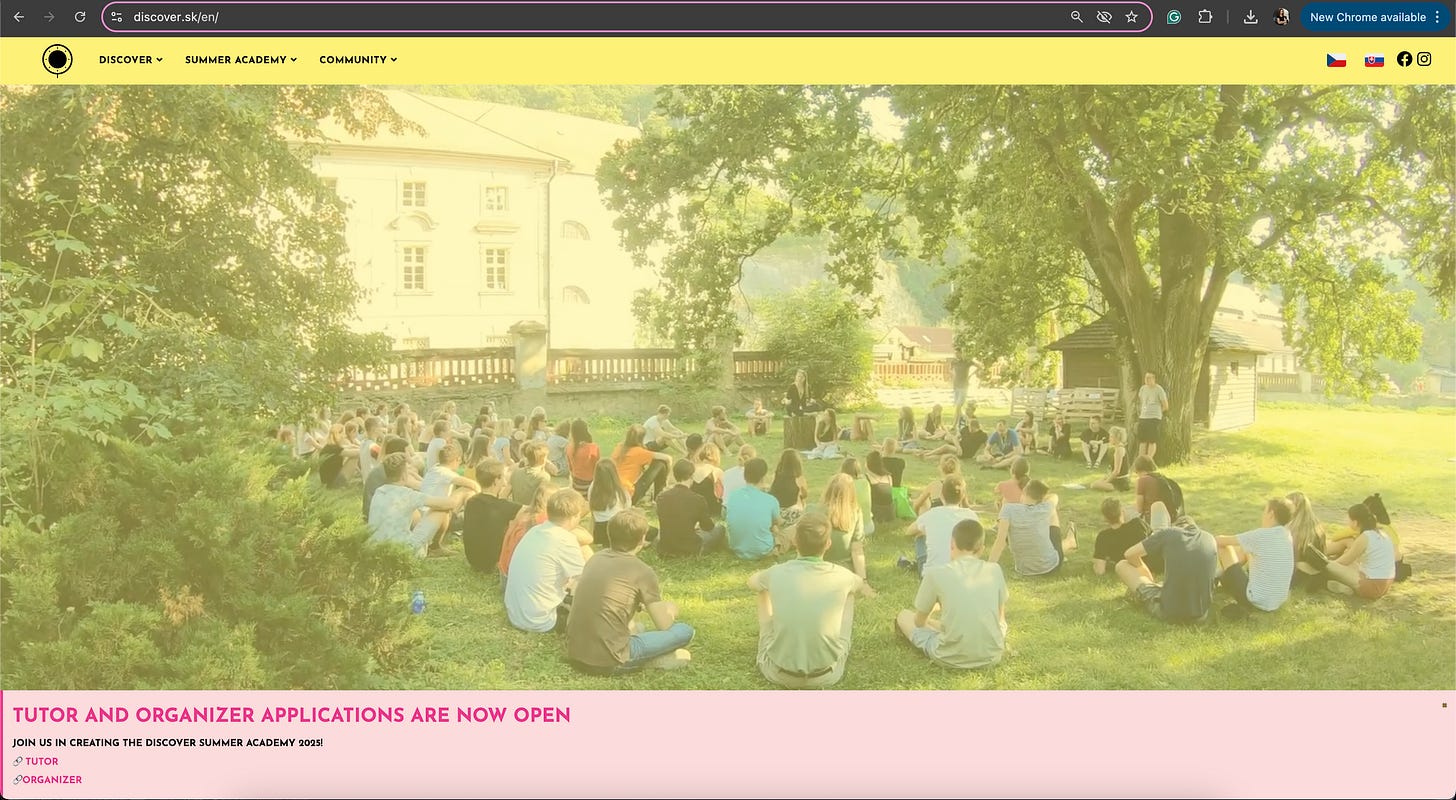
Task: Click the hero photo of students on grass
Action: [728, 387]
